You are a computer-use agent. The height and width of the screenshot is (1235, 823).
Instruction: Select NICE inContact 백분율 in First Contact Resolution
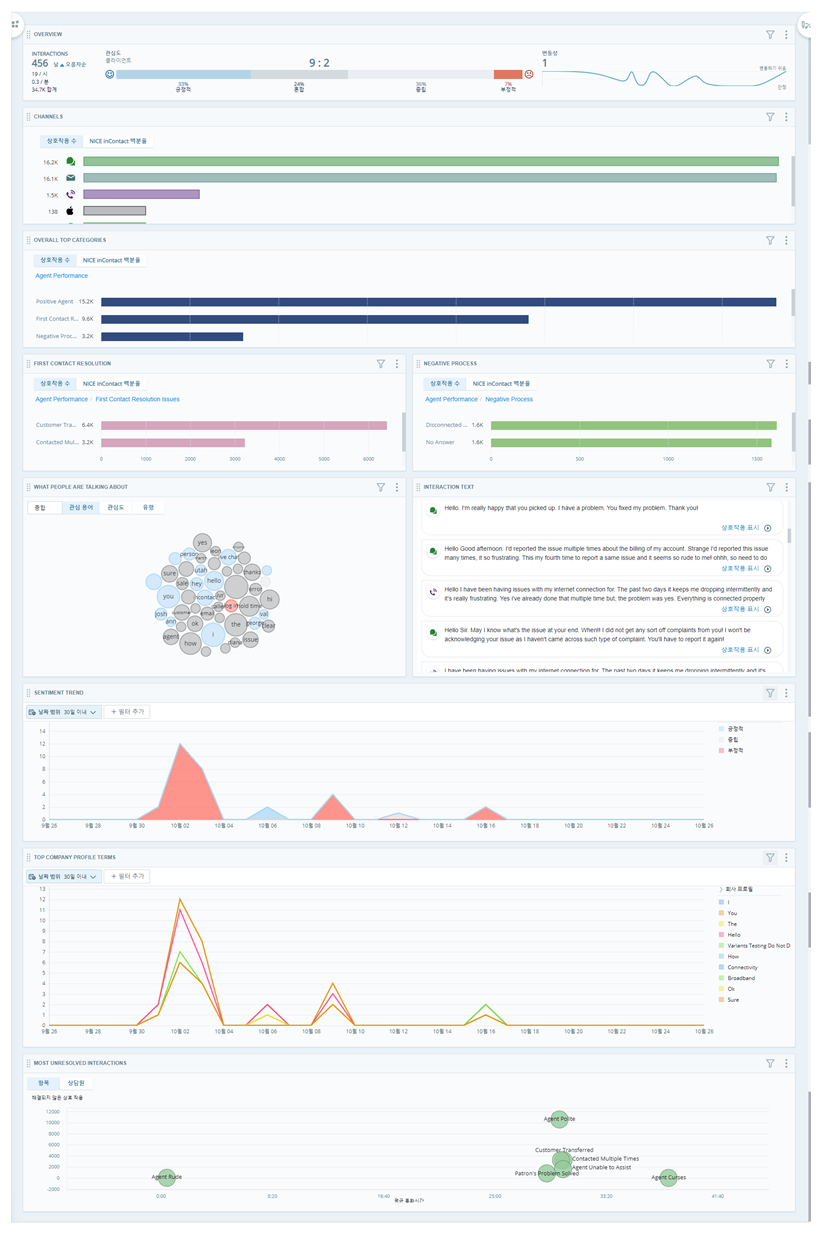[111, 383]
